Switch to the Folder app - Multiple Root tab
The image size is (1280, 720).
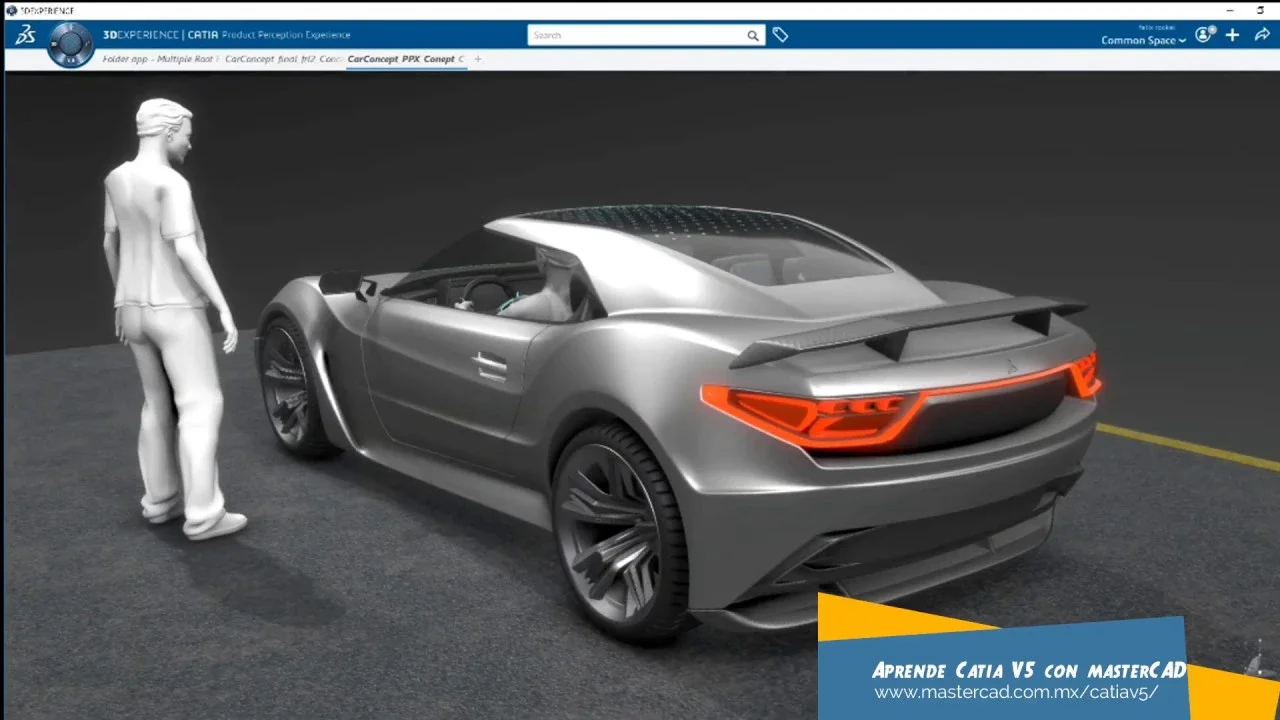click(x=160, y=59)
